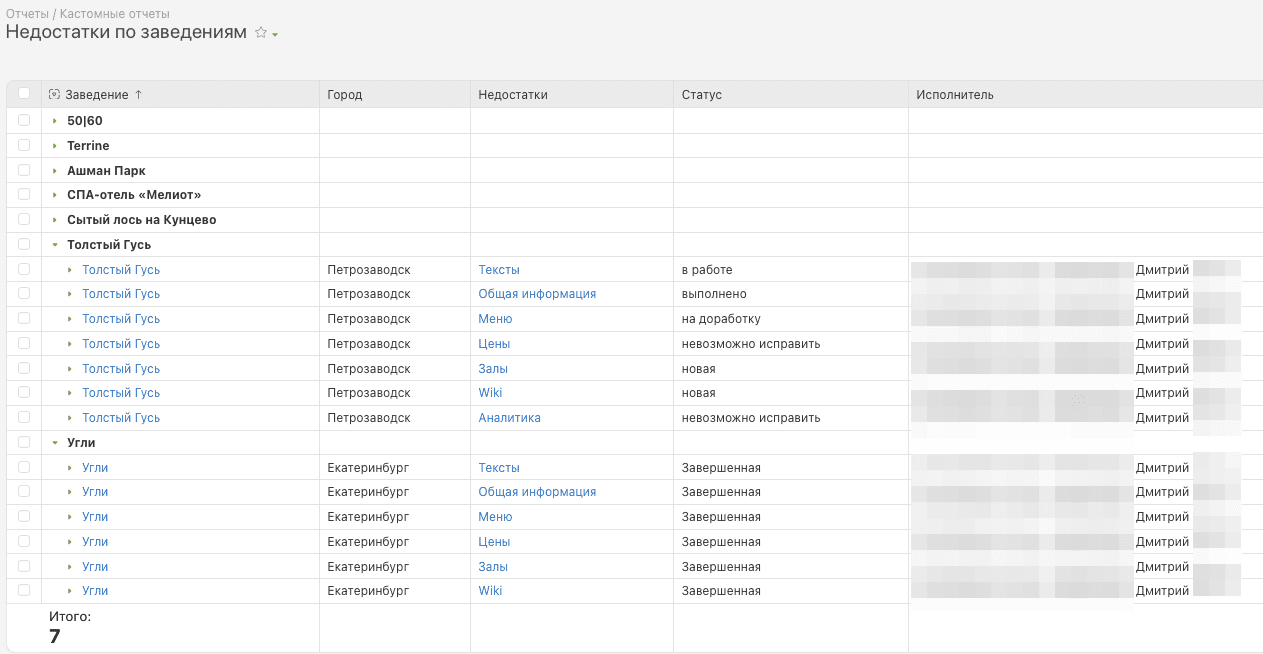
Task: Select the Ашман Парк row checkbox
Action: tap(24, 171)
